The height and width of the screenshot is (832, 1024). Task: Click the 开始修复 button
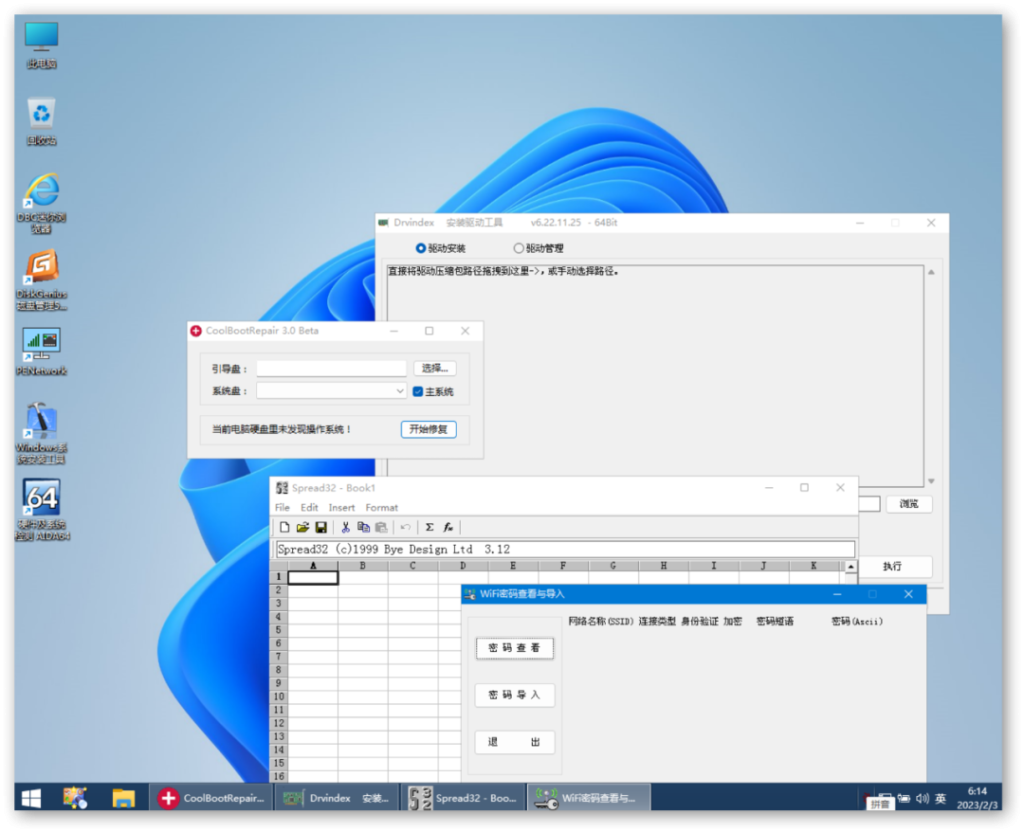(x=428, y=429)
